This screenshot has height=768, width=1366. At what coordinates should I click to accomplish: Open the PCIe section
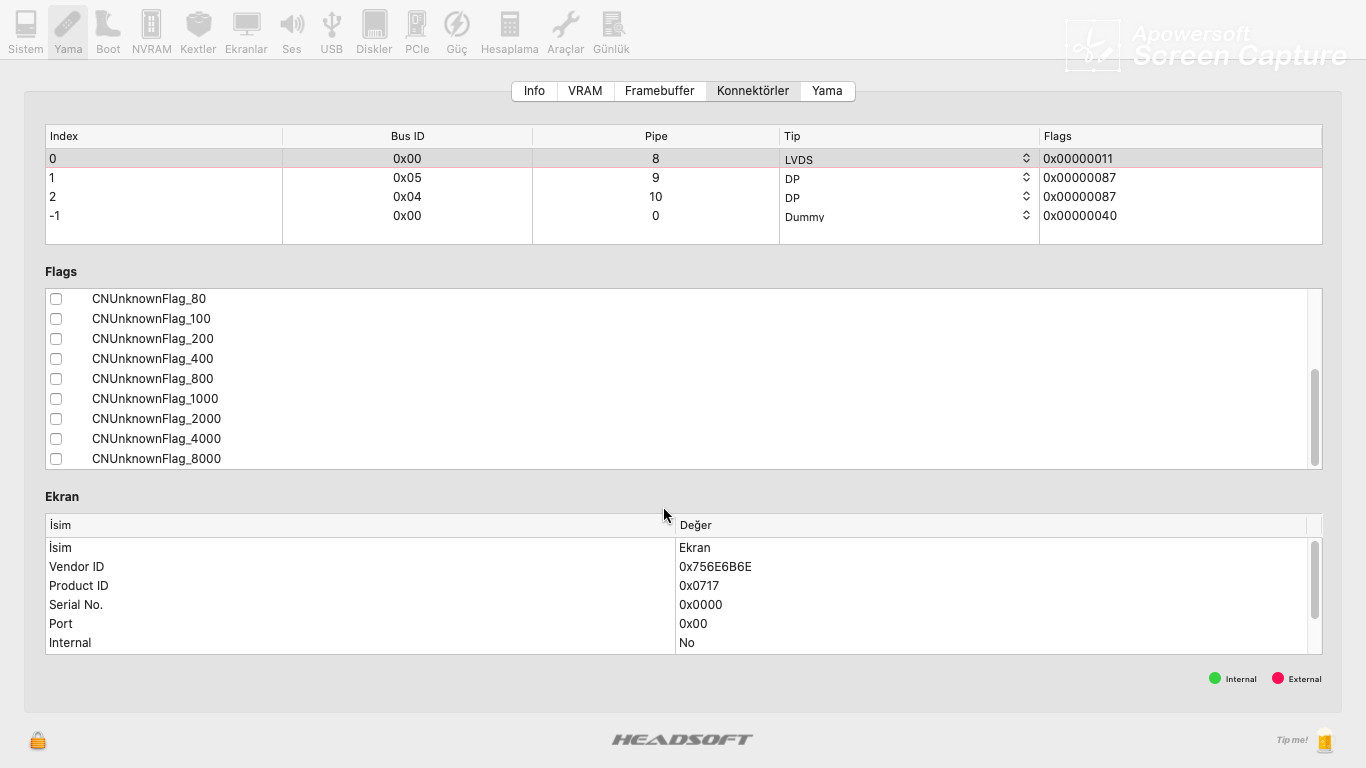coord(416,30)
